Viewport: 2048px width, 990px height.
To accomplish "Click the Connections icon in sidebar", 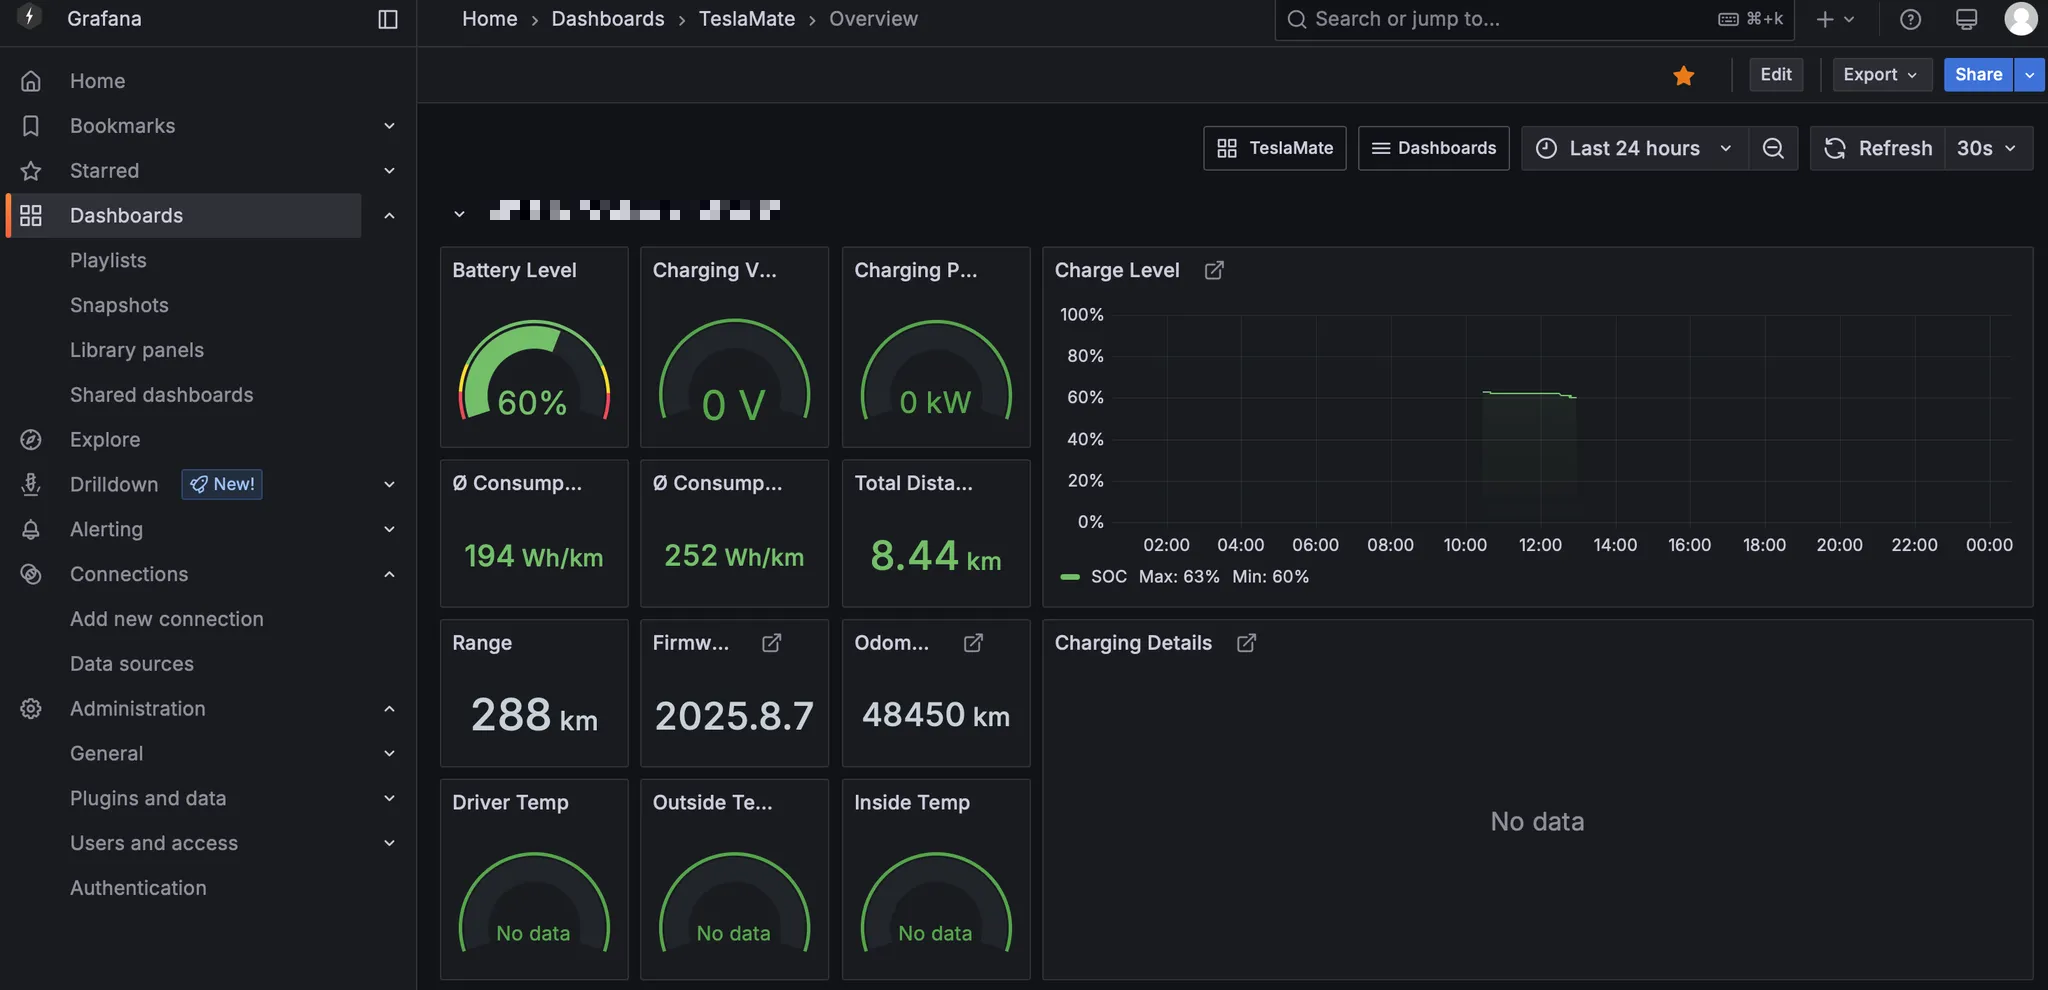I will 31,574.
